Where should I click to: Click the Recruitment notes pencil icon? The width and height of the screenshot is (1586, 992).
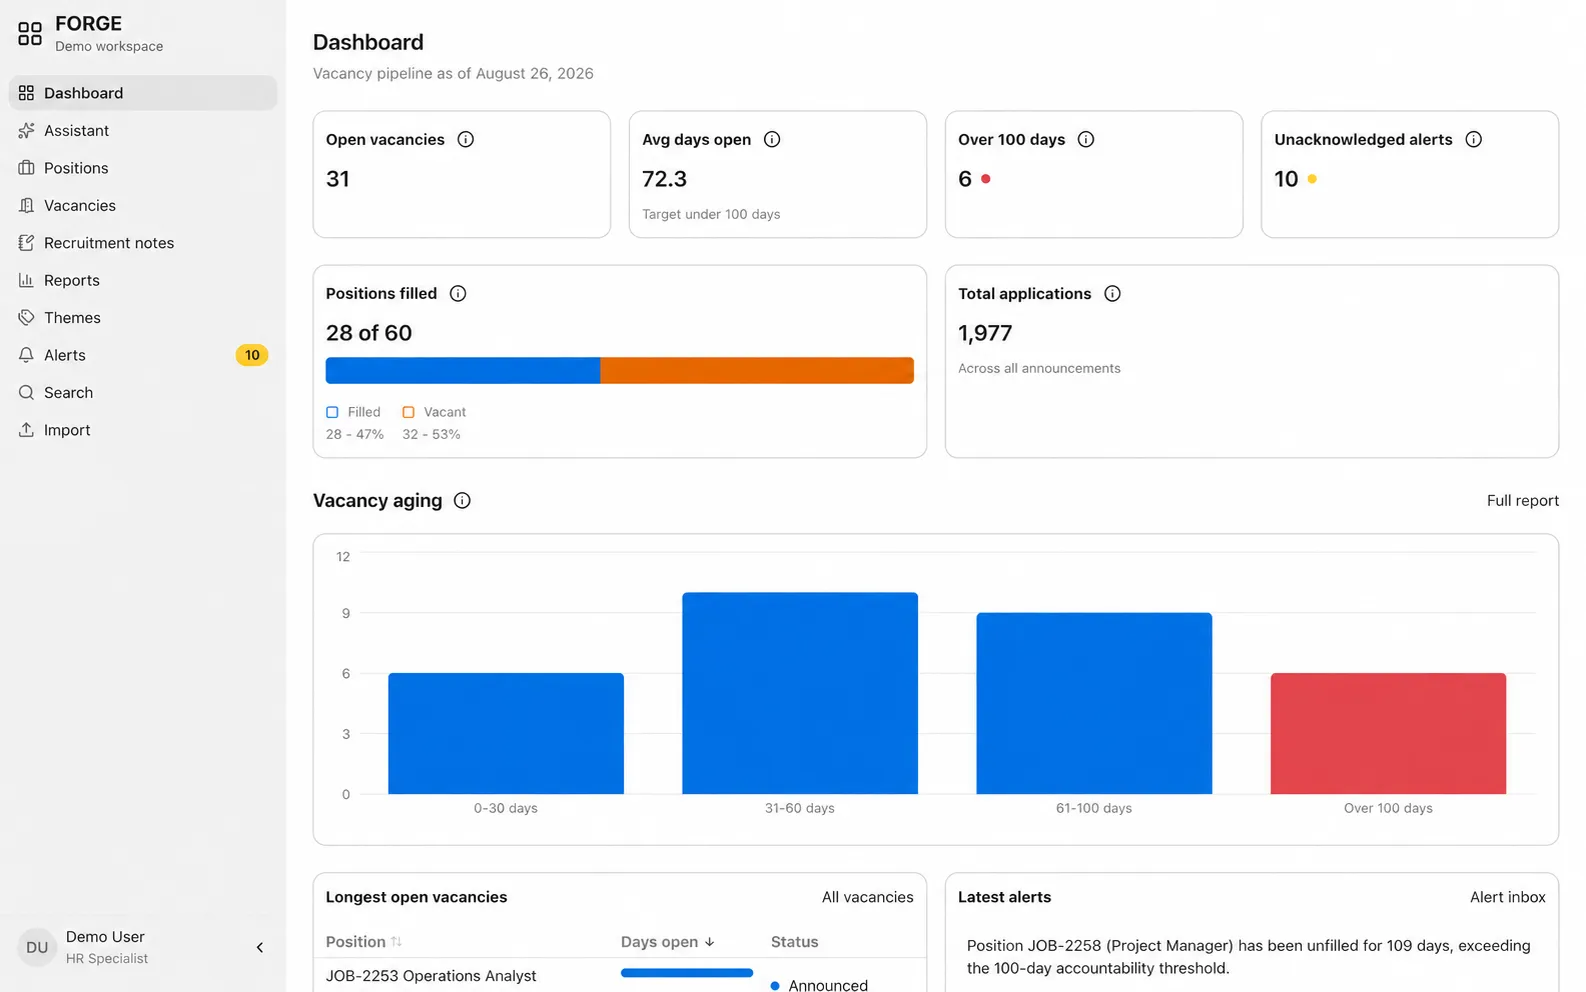point(26,243)
